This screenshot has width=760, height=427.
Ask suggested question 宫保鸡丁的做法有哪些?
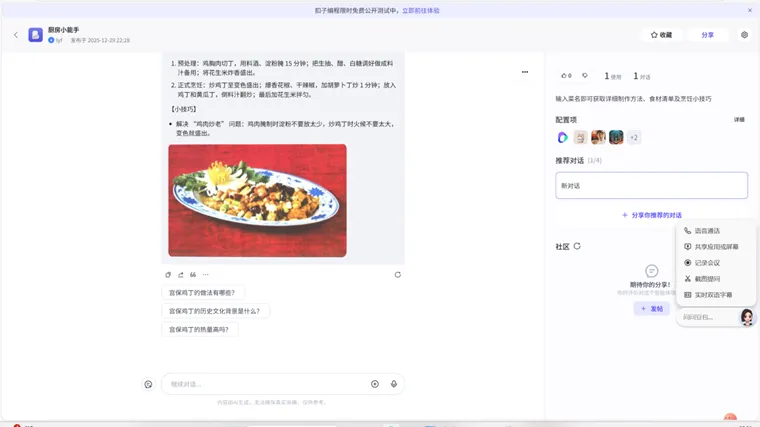(202, 293)
